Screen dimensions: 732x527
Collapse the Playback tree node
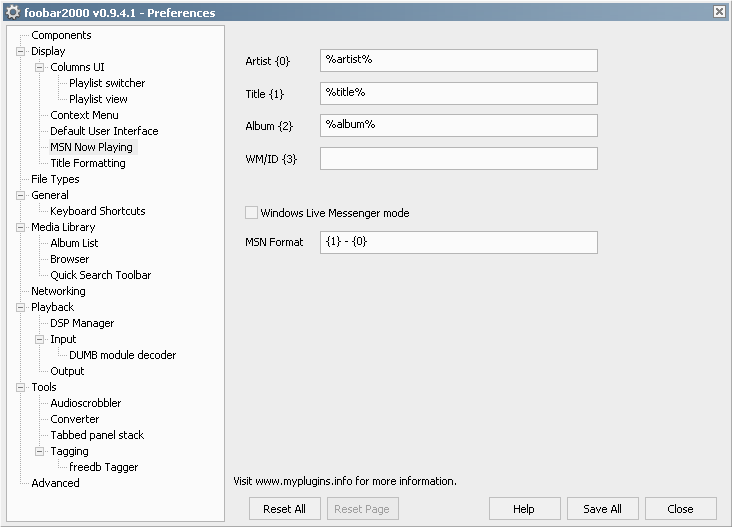coord(21,307)
